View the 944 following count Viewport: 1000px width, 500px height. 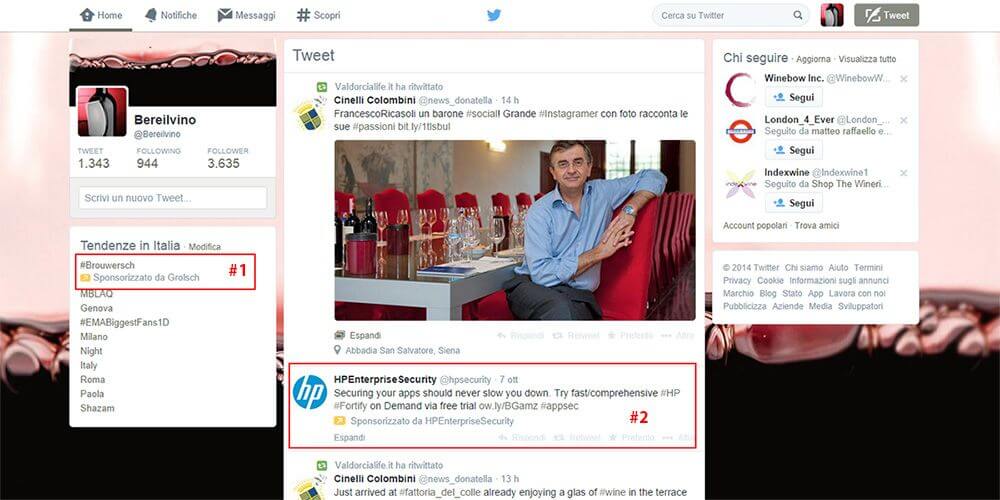(x=147, y=163)
